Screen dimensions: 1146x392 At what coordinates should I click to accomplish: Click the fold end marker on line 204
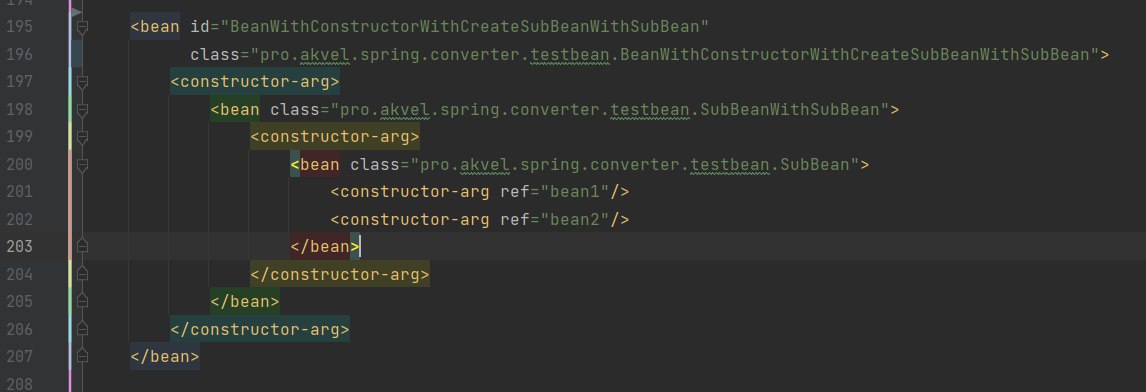82,274
